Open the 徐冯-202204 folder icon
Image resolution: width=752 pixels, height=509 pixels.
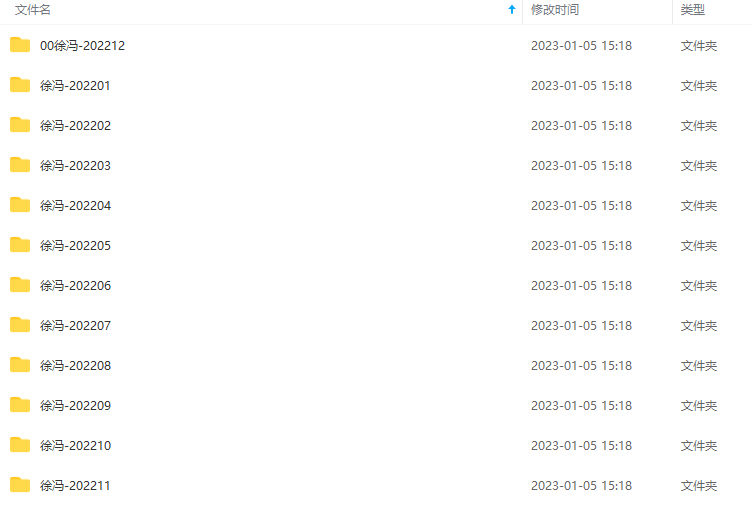[x=20, y=205]
